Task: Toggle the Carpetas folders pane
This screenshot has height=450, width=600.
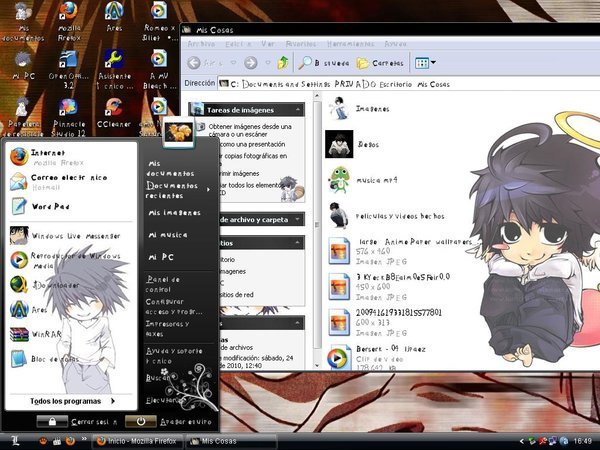Action: point(380,63)
